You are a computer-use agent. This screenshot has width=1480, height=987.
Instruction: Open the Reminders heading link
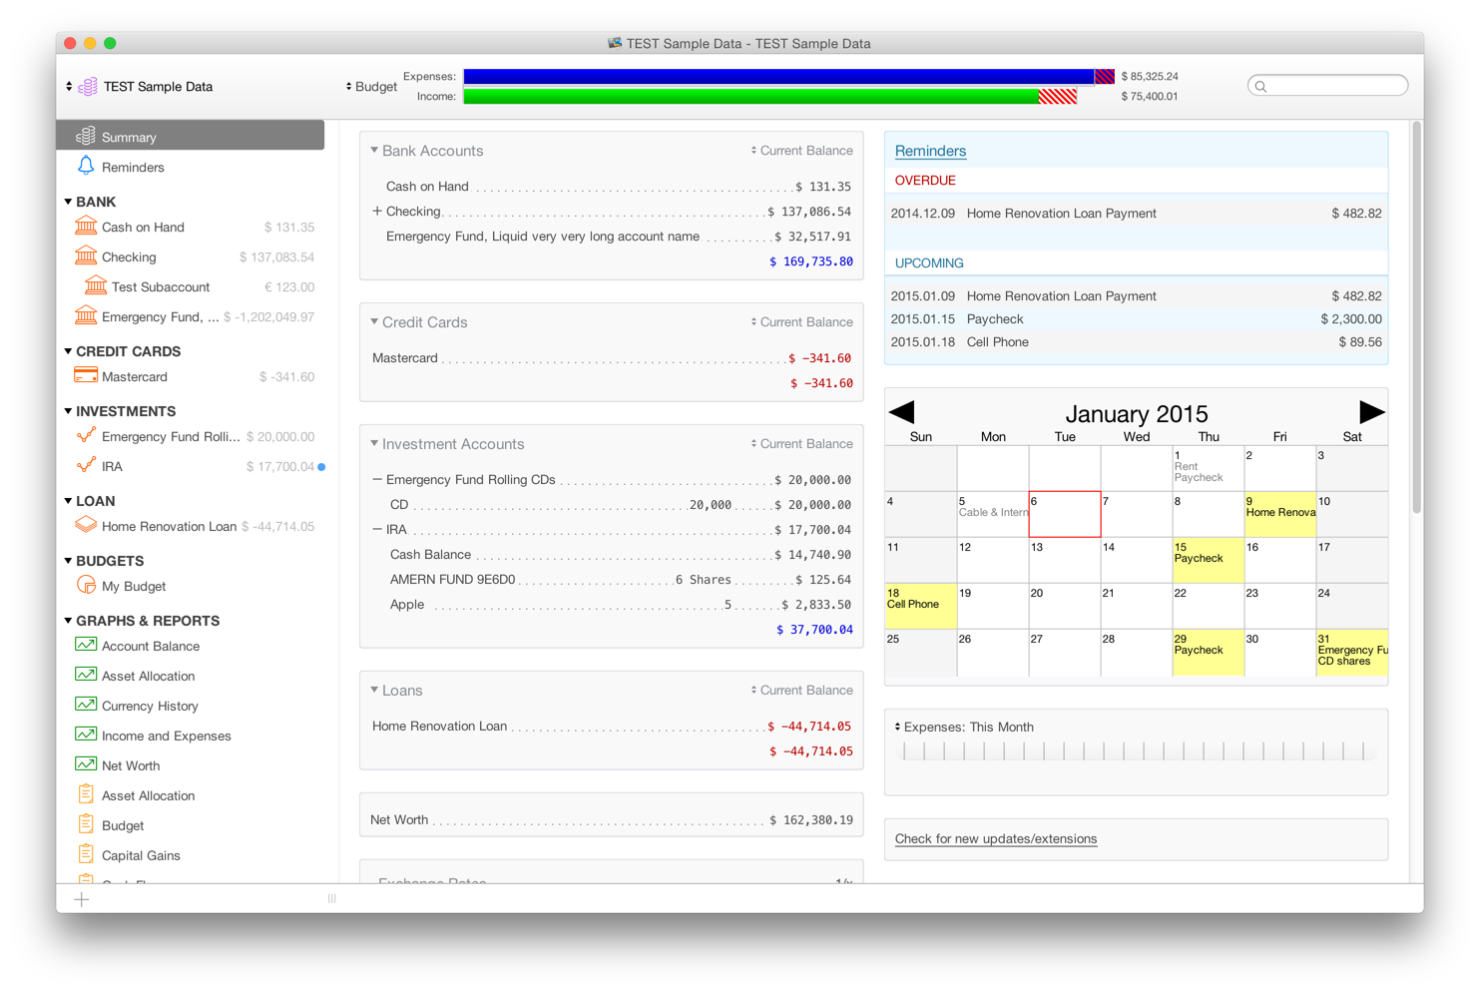tap(930, 151)
